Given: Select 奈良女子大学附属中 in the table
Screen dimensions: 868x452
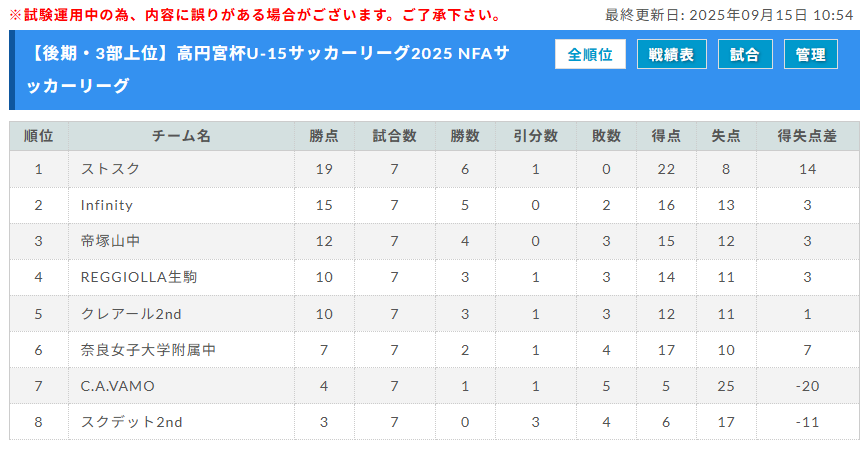Looking at the screenshot, I should [x=148, y=350].
